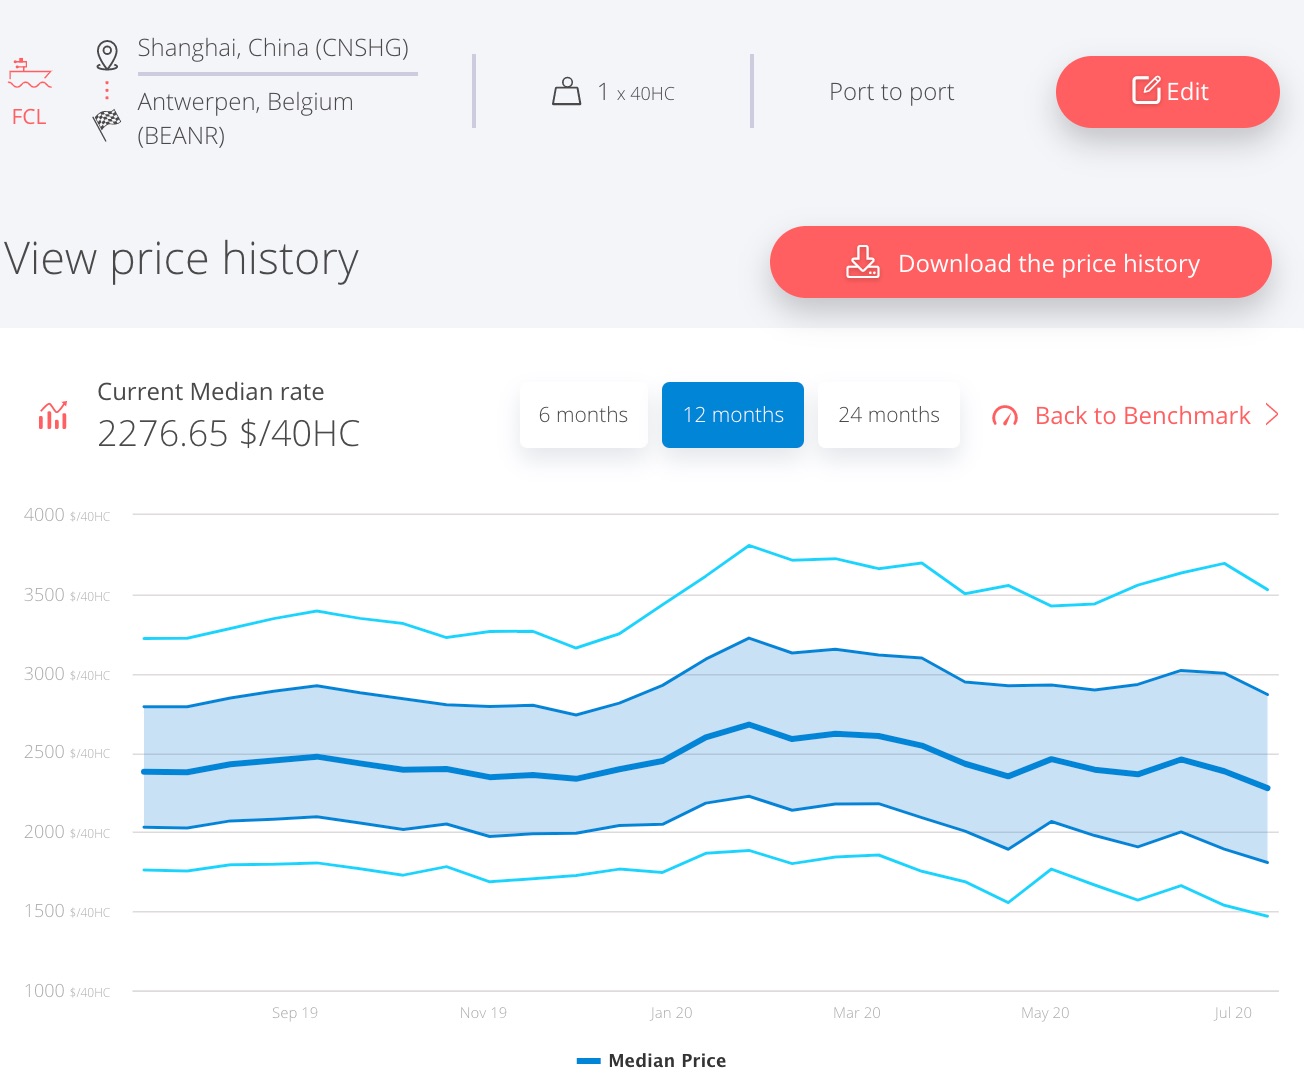Click the Shanghai, China (CNSHG) origin text
The width and height of the screenshot is (1304, 1078).
tap(273, 48)
